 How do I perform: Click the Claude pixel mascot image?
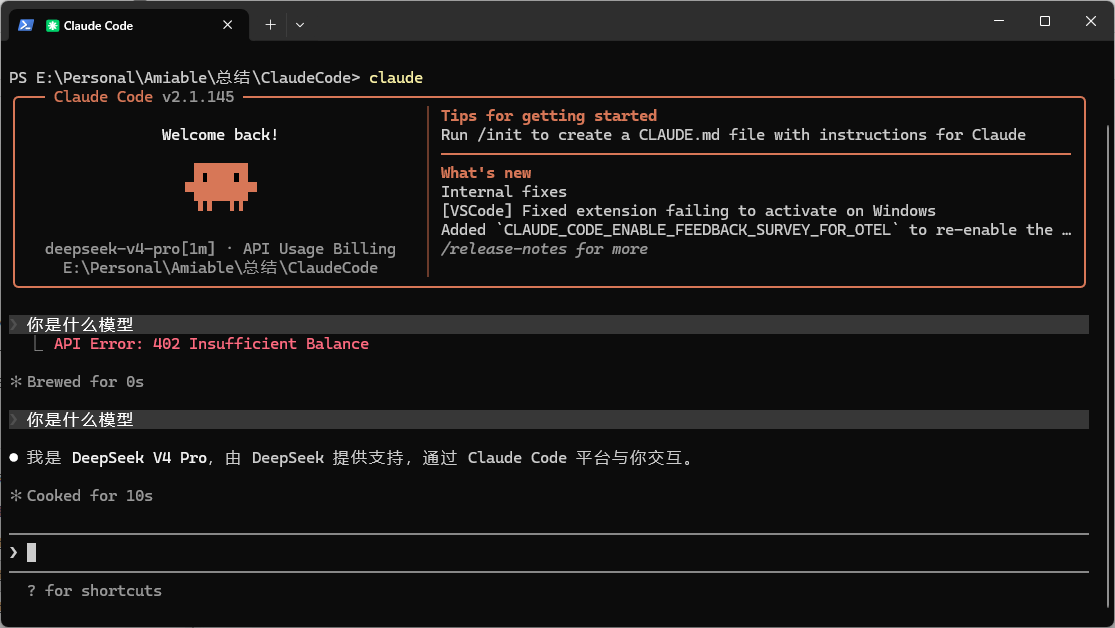pyautogui.click(x=220, y=187)
